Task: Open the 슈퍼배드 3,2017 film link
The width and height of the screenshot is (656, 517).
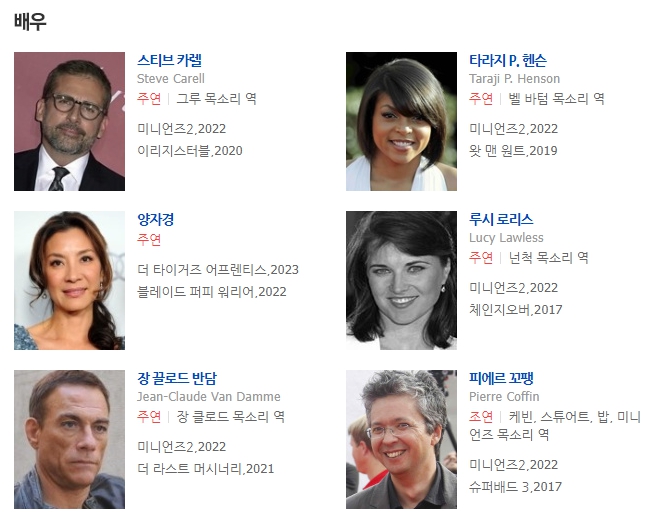Action: tap(515, 486)
